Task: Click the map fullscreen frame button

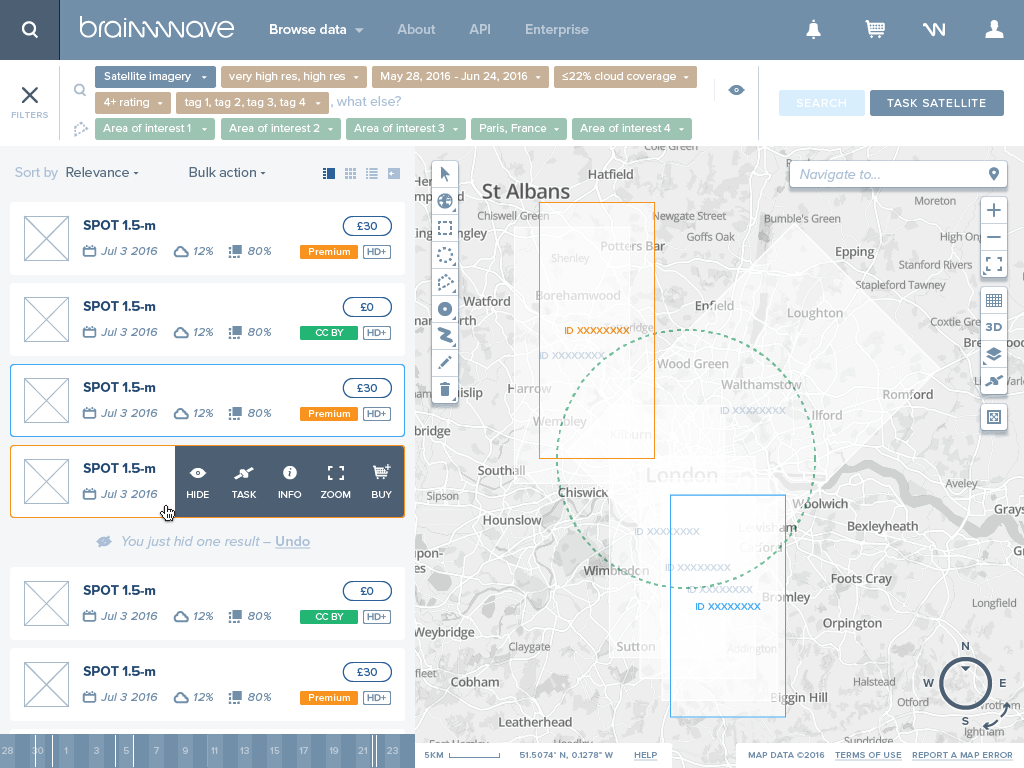Action: click(x=993, y=417)
